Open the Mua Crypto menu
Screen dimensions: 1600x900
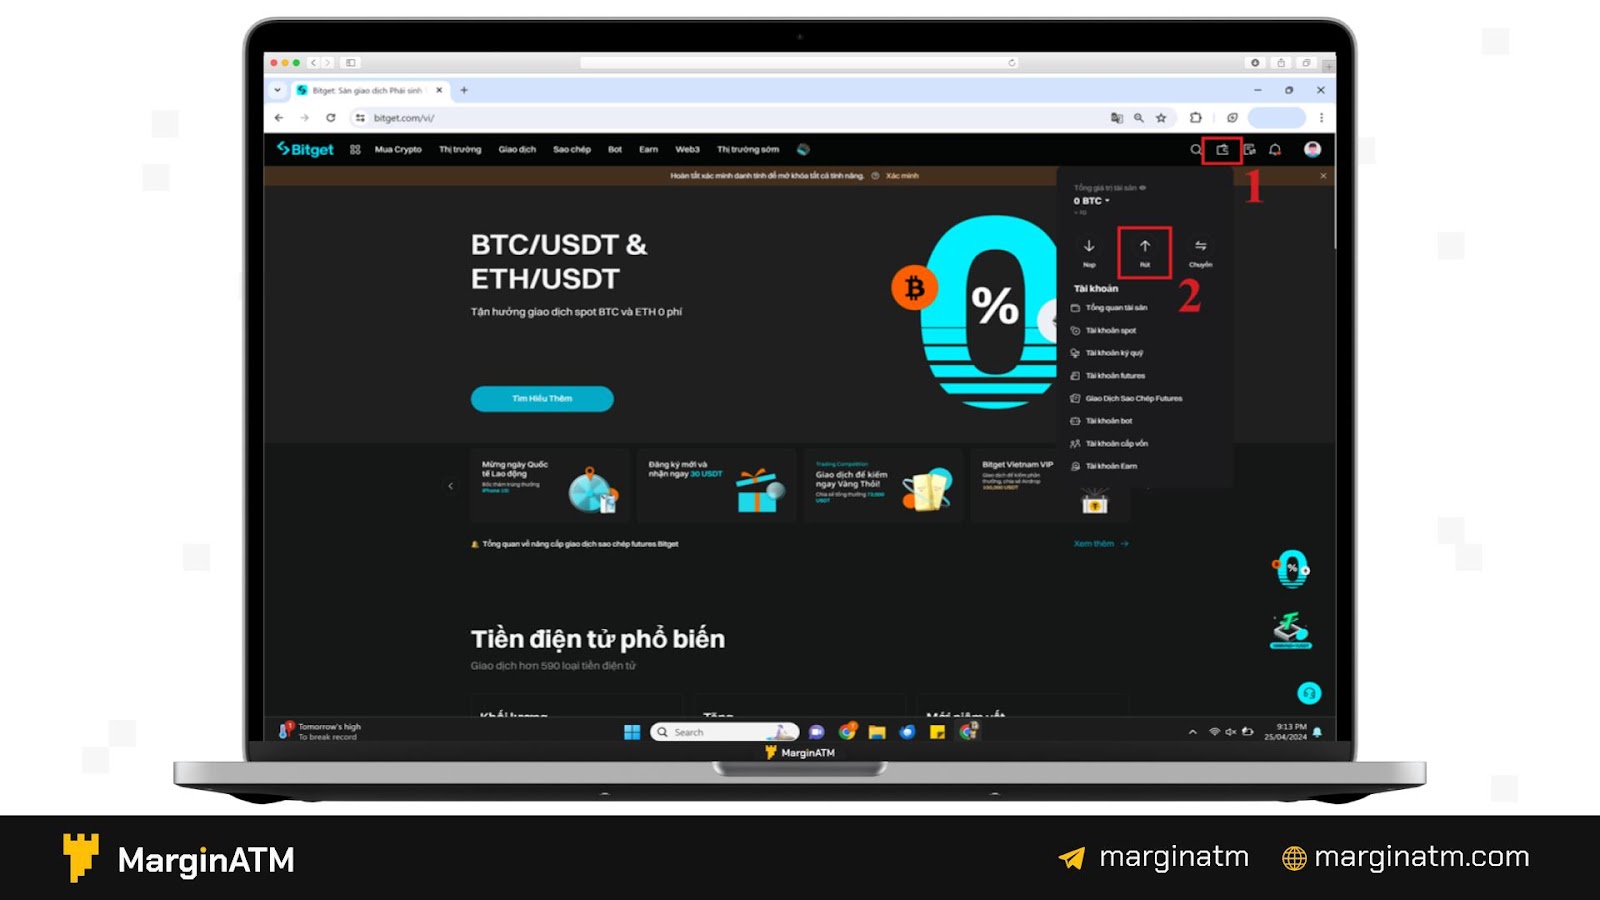tap(398, 149)
